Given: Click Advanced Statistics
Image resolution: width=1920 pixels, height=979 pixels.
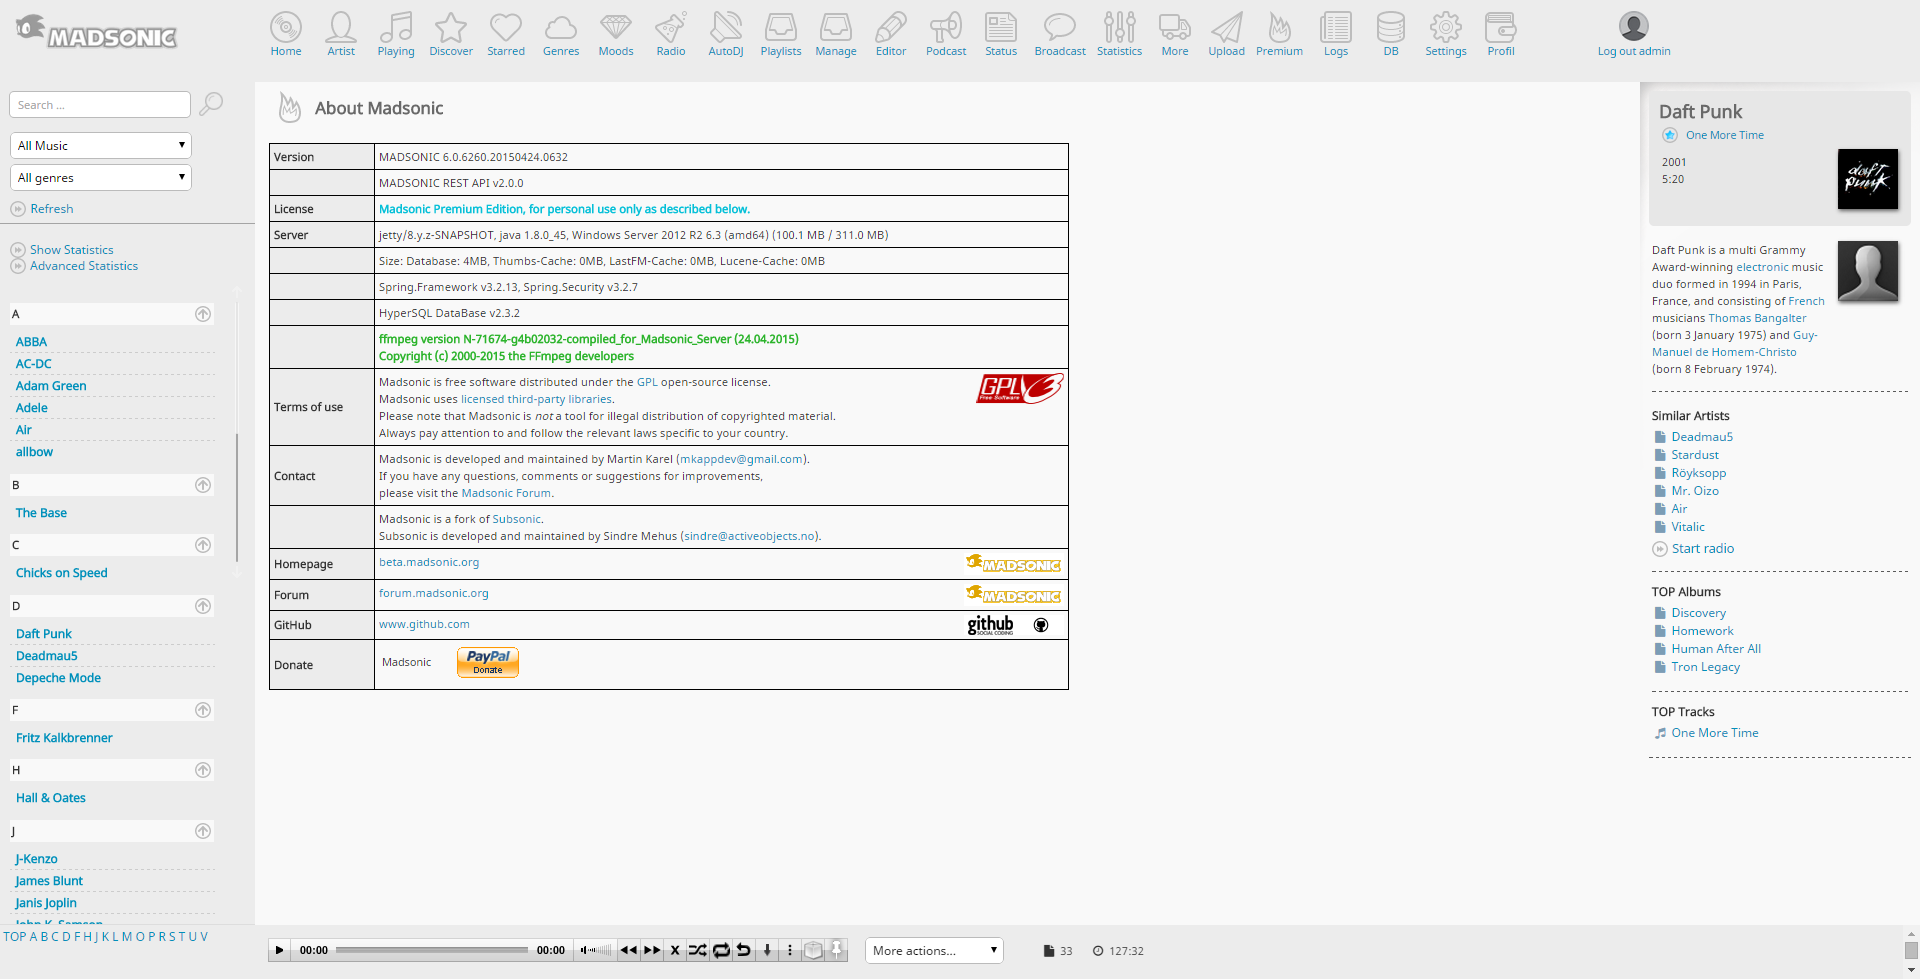Looking at the screenshot, I should [x=84, y=266].
